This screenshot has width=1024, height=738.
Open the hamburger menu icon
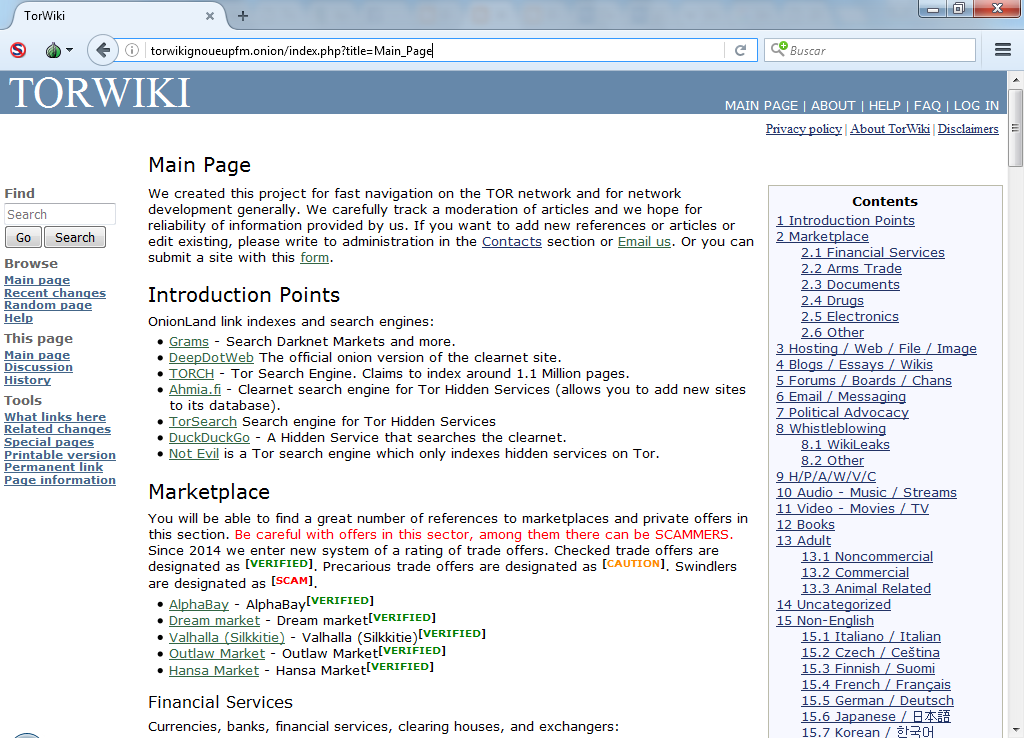click(x=1003, y=50)
